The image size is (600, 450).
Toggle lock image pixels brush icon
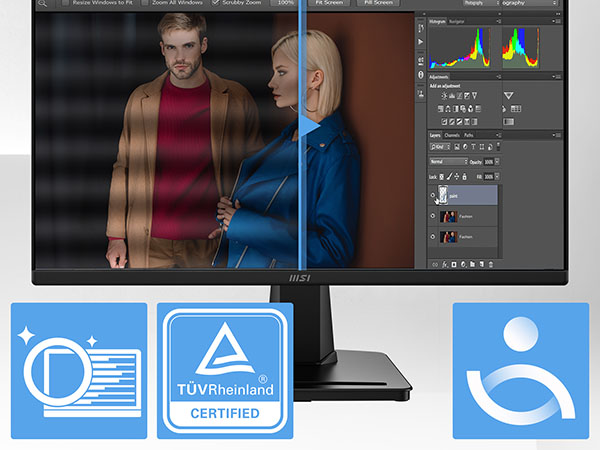[x=449, y=177]
